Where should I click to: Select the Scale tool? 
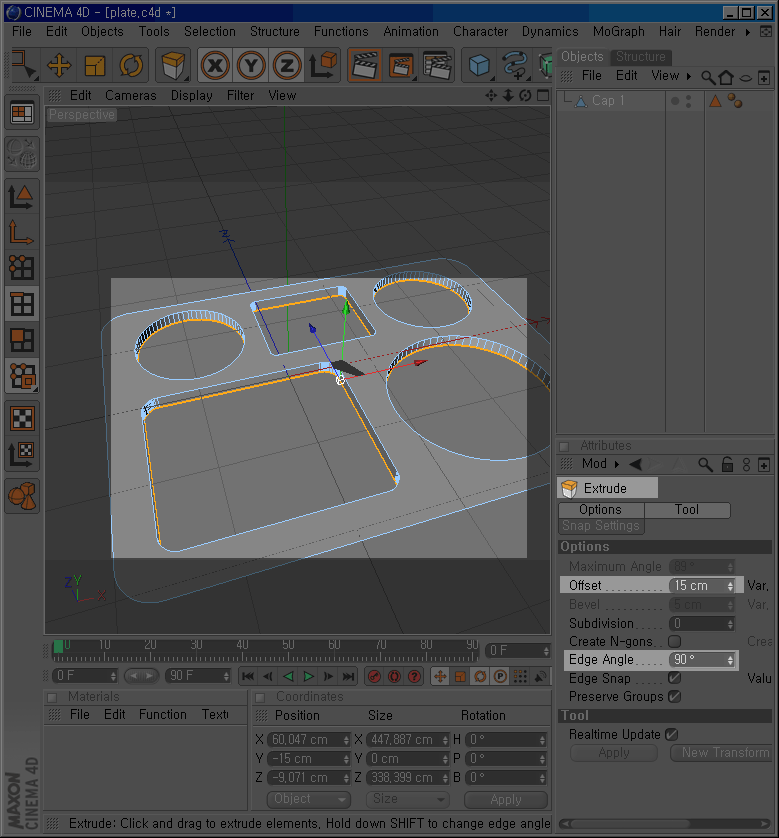(x=95, y=66)
